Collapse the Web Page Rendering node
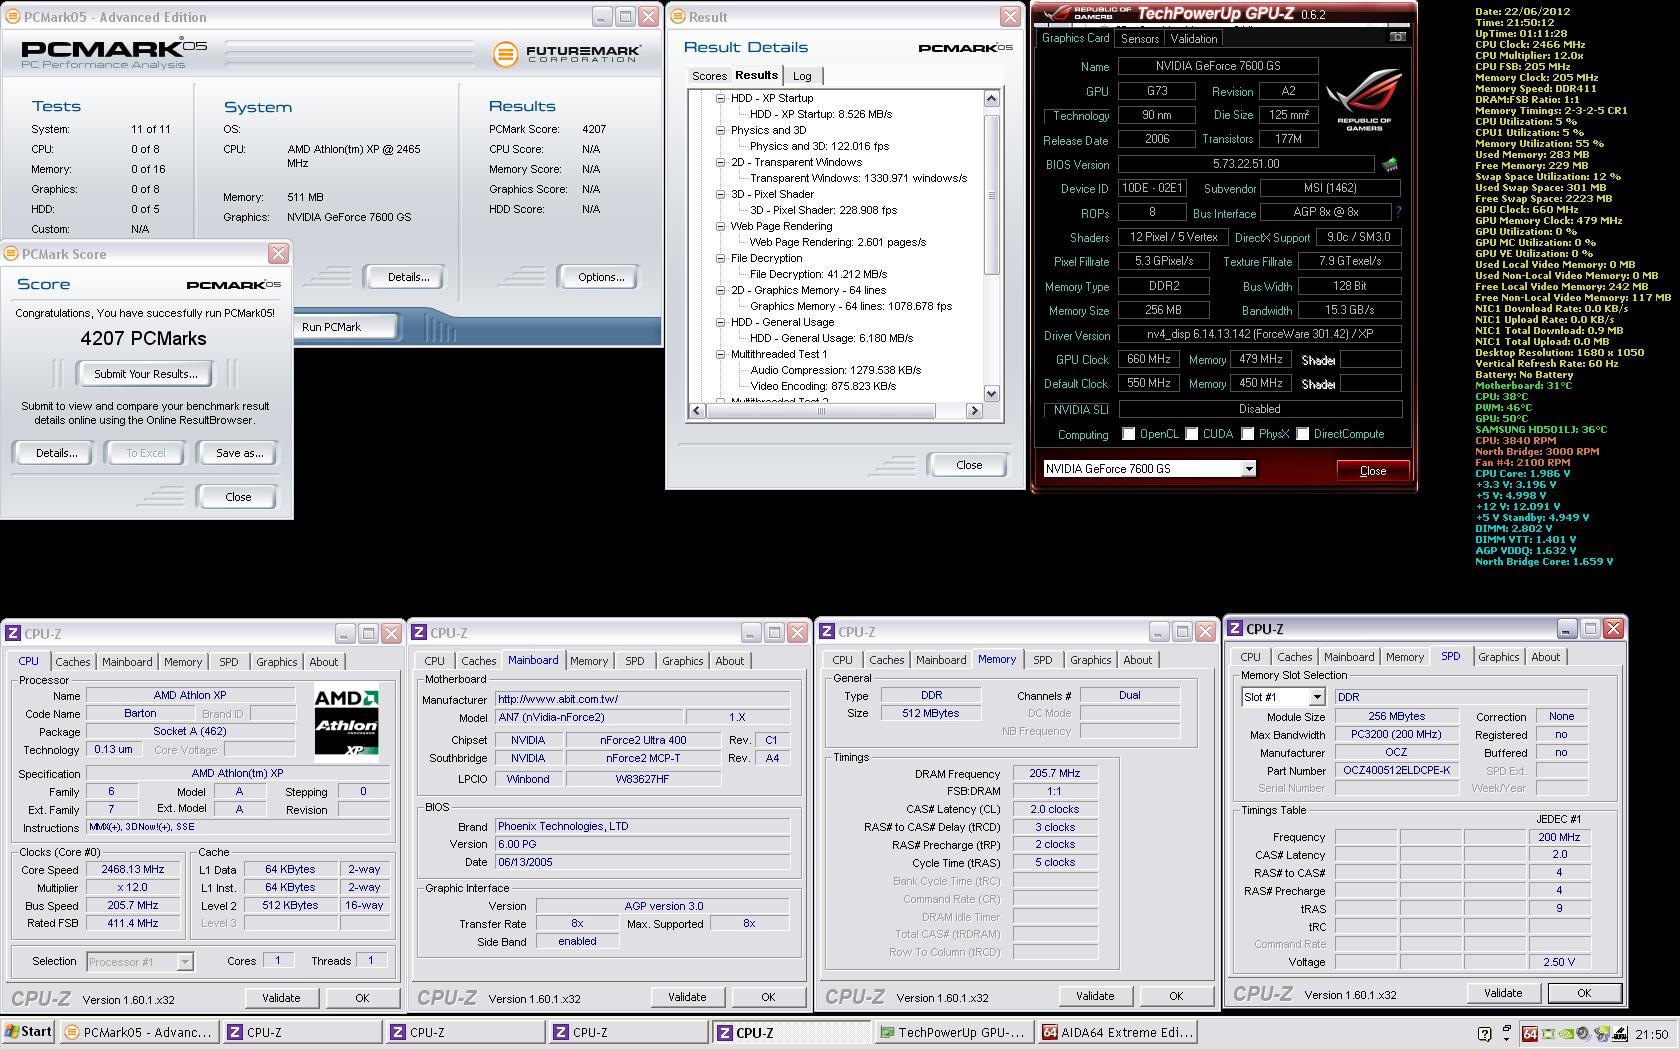 [720, 226]
